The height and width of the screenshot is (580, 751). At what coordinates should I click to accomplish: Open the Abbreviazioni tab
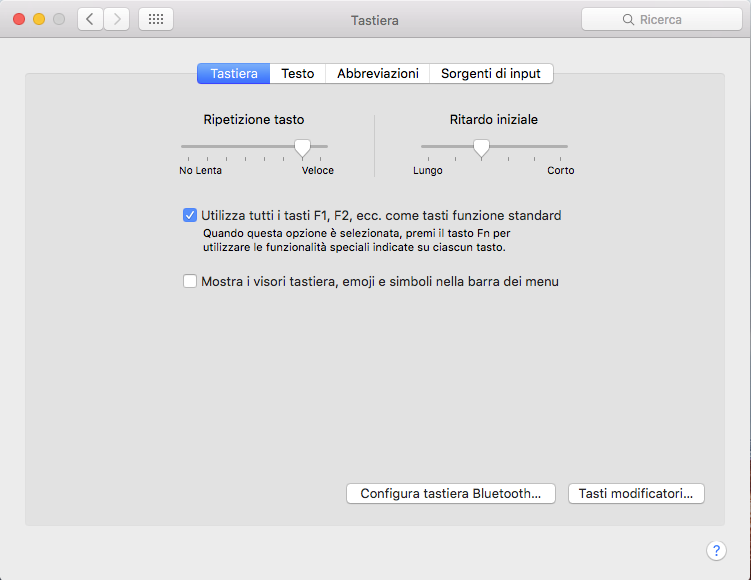[x=378, y=74]
